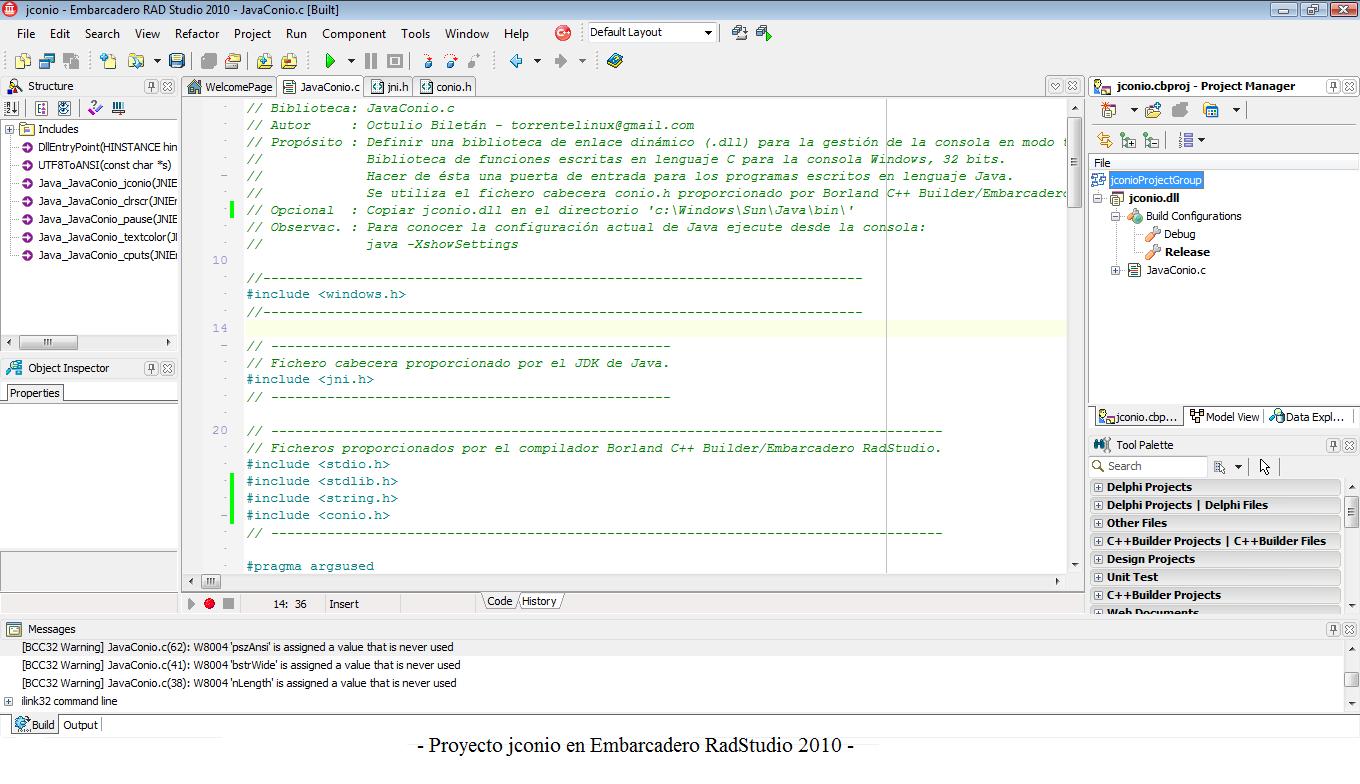Expand the Includes node in Structure
The image size is (1360, 784).
coord(9,129)
